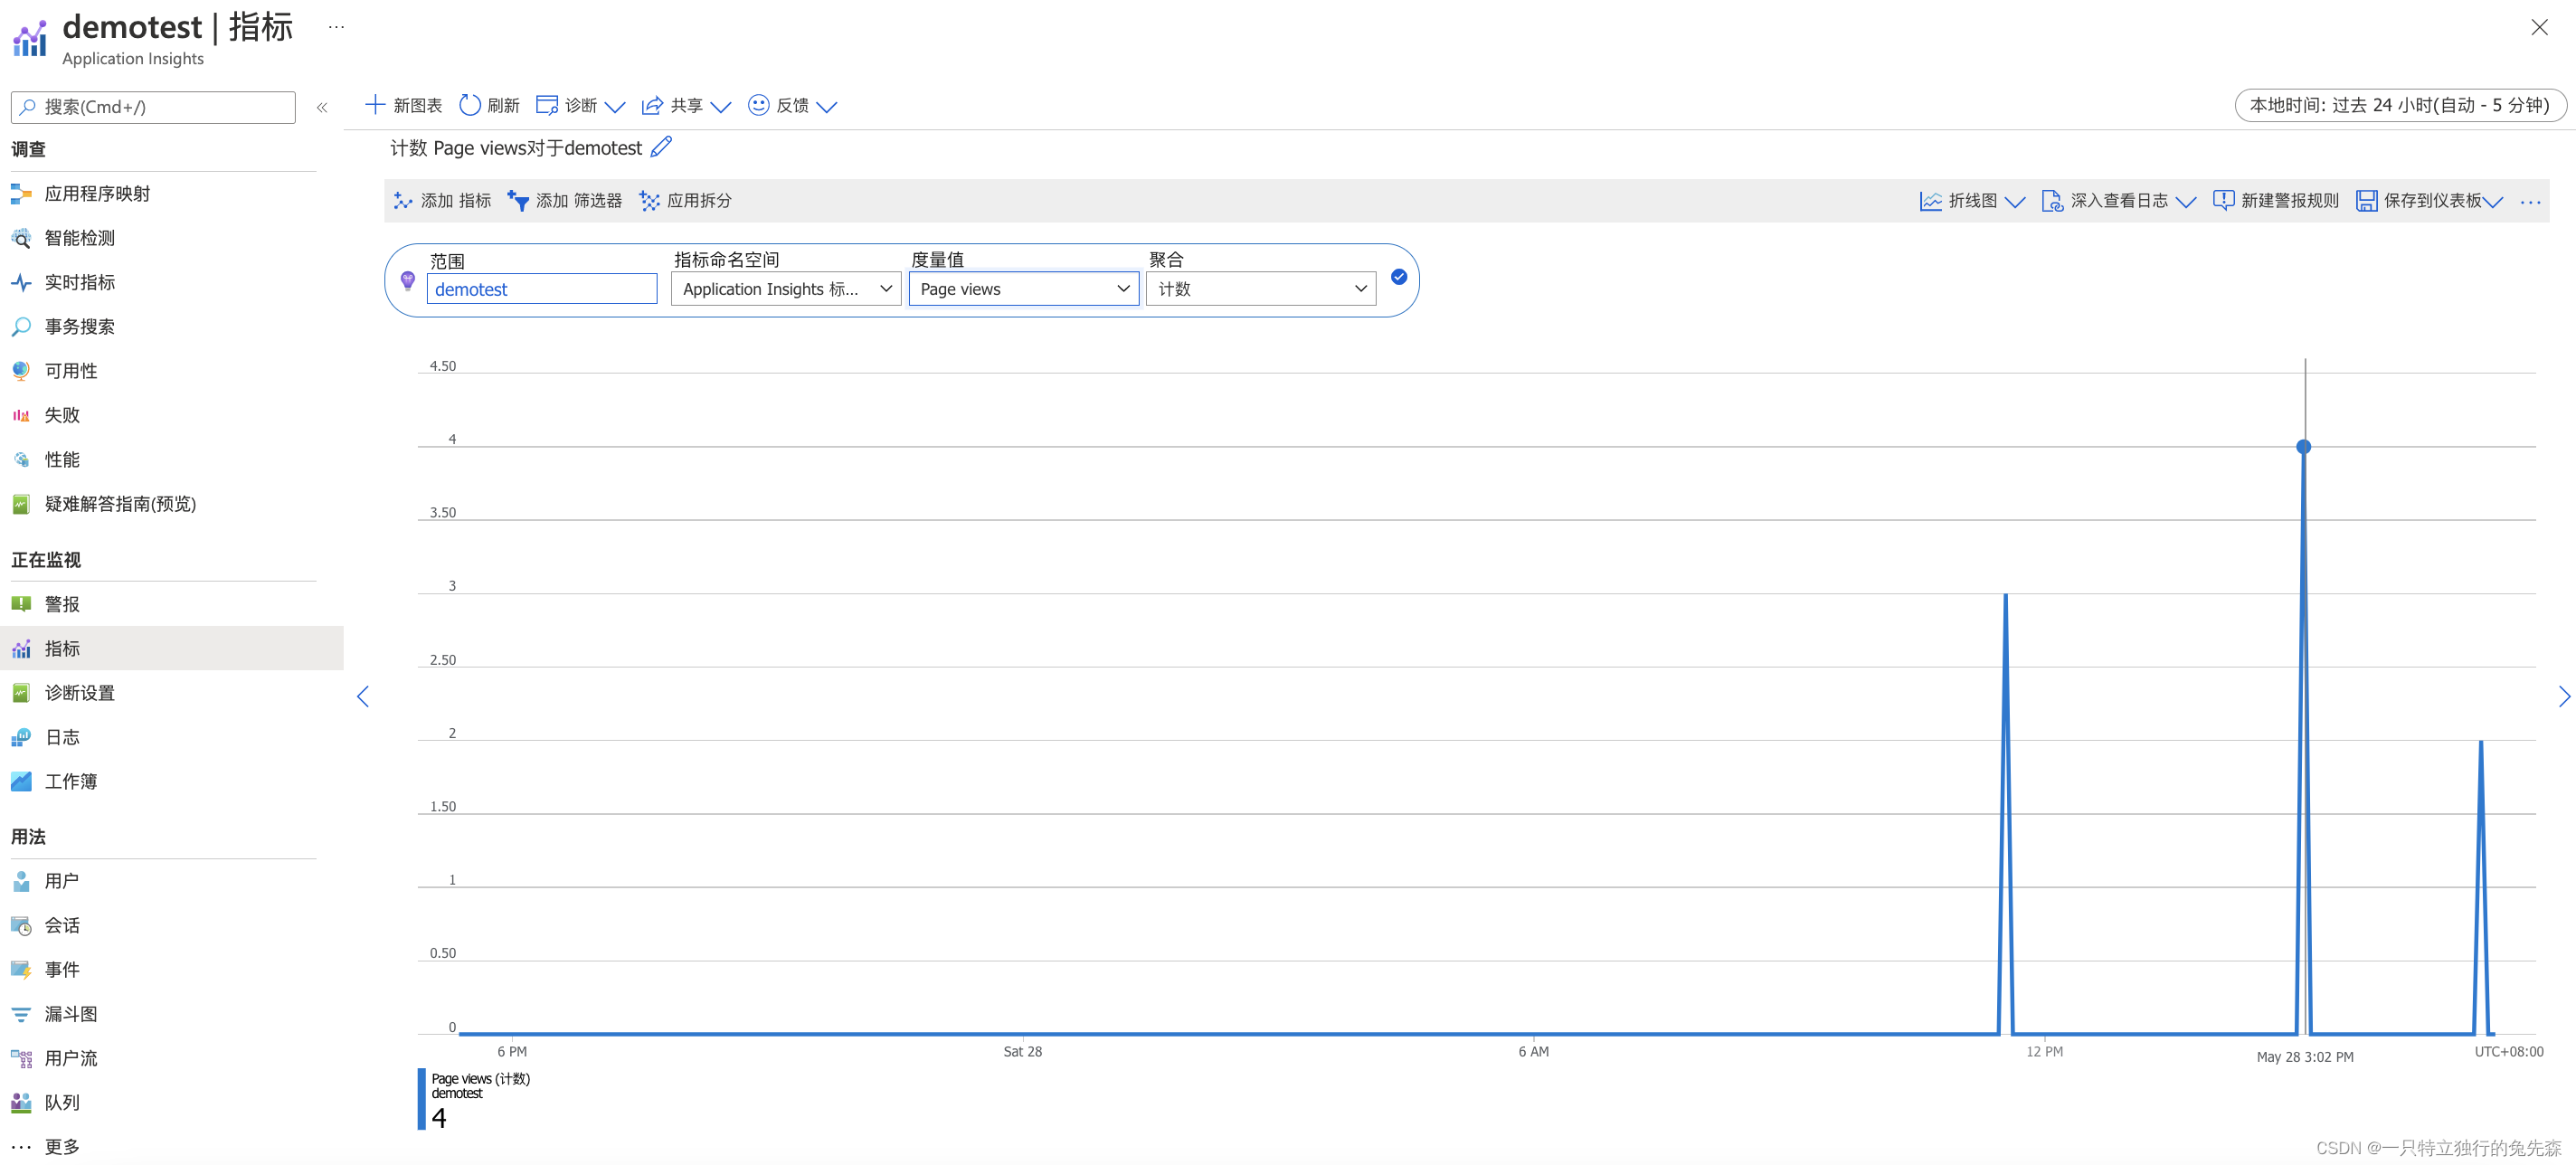Open the Application Insights namespace dropdown
The width and height of the screenshot is (2576, 1165).
785,289
